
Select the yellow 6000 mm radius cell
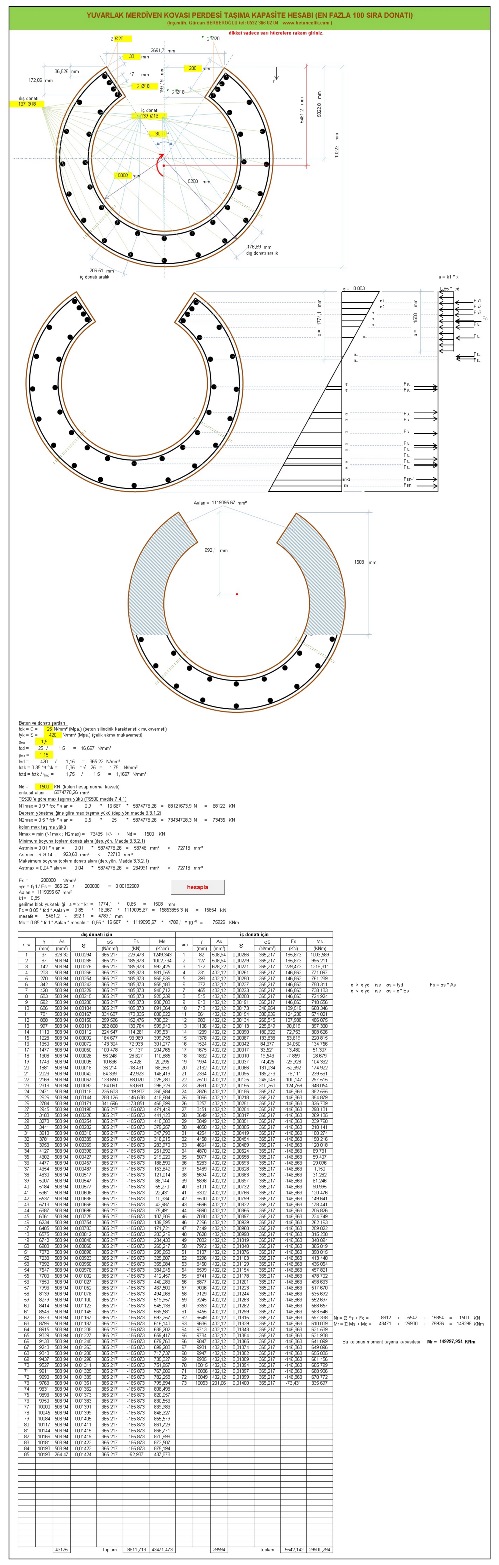[x=124, y=175]
